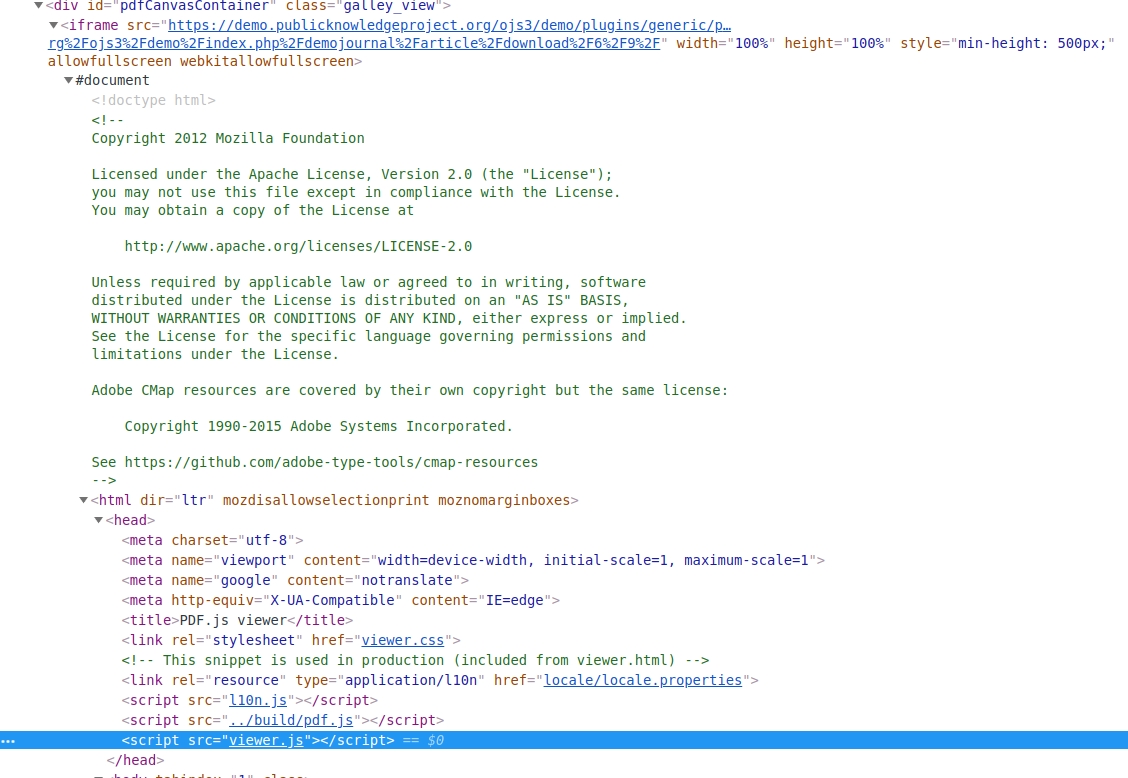
Task: Select the meta charset utf-8 element
Action: click(210, 540)
